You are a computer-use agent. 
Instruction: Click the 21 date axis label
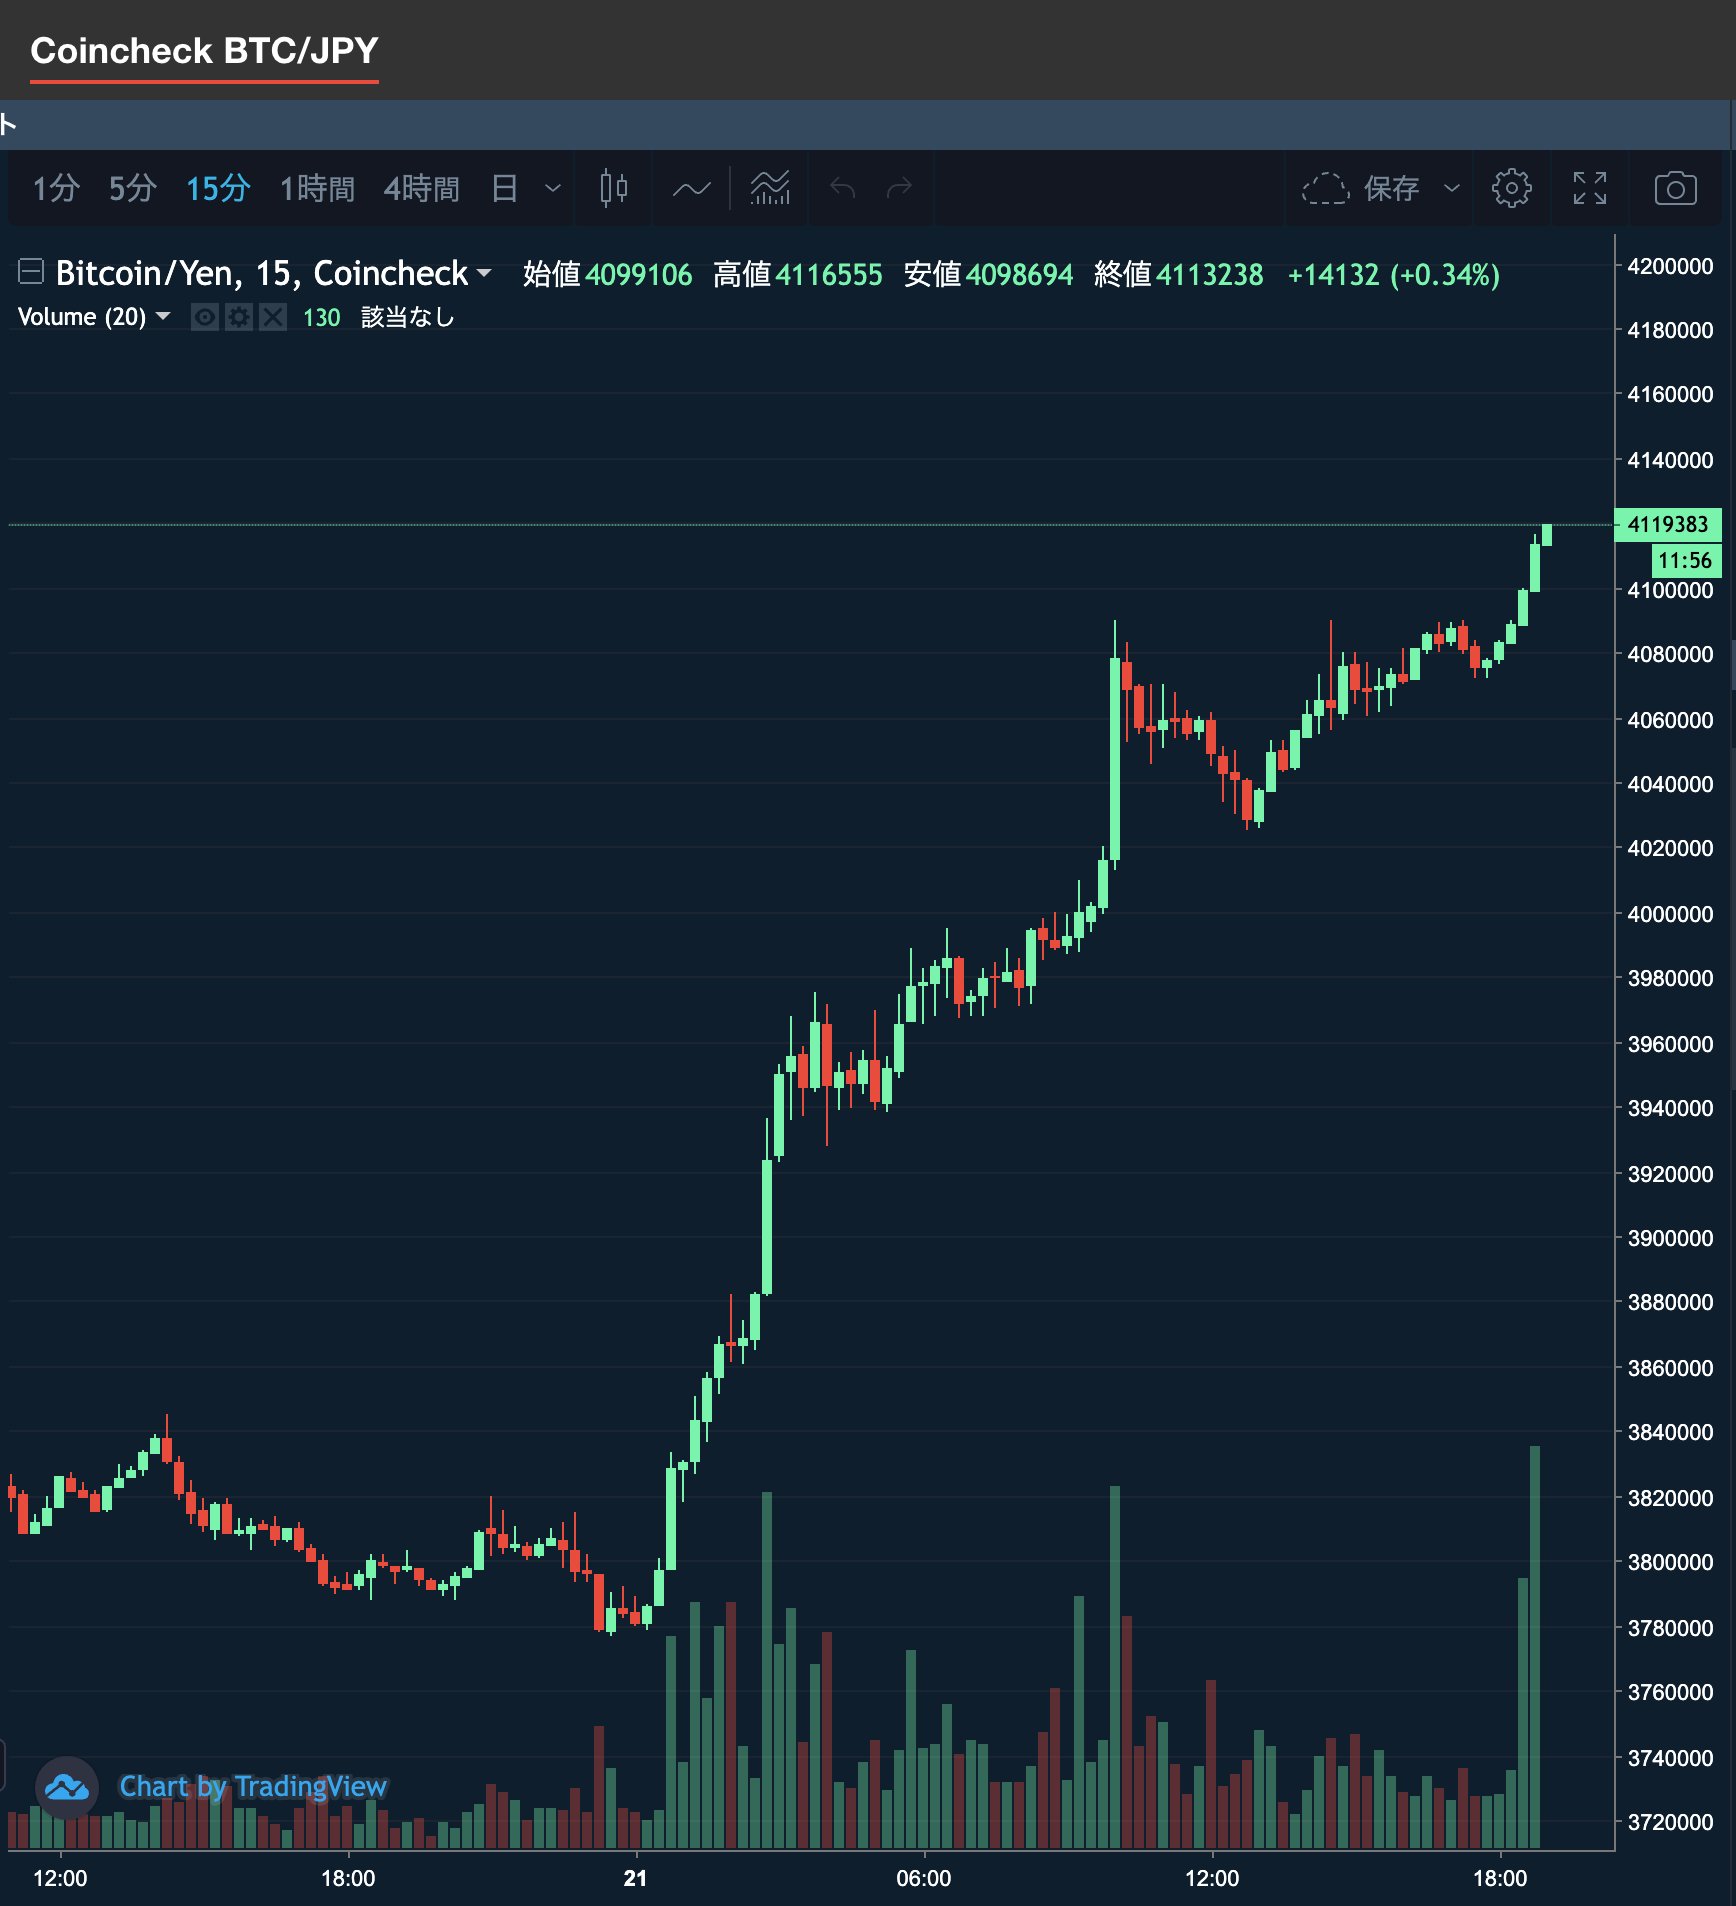(x=635, y=1878)
